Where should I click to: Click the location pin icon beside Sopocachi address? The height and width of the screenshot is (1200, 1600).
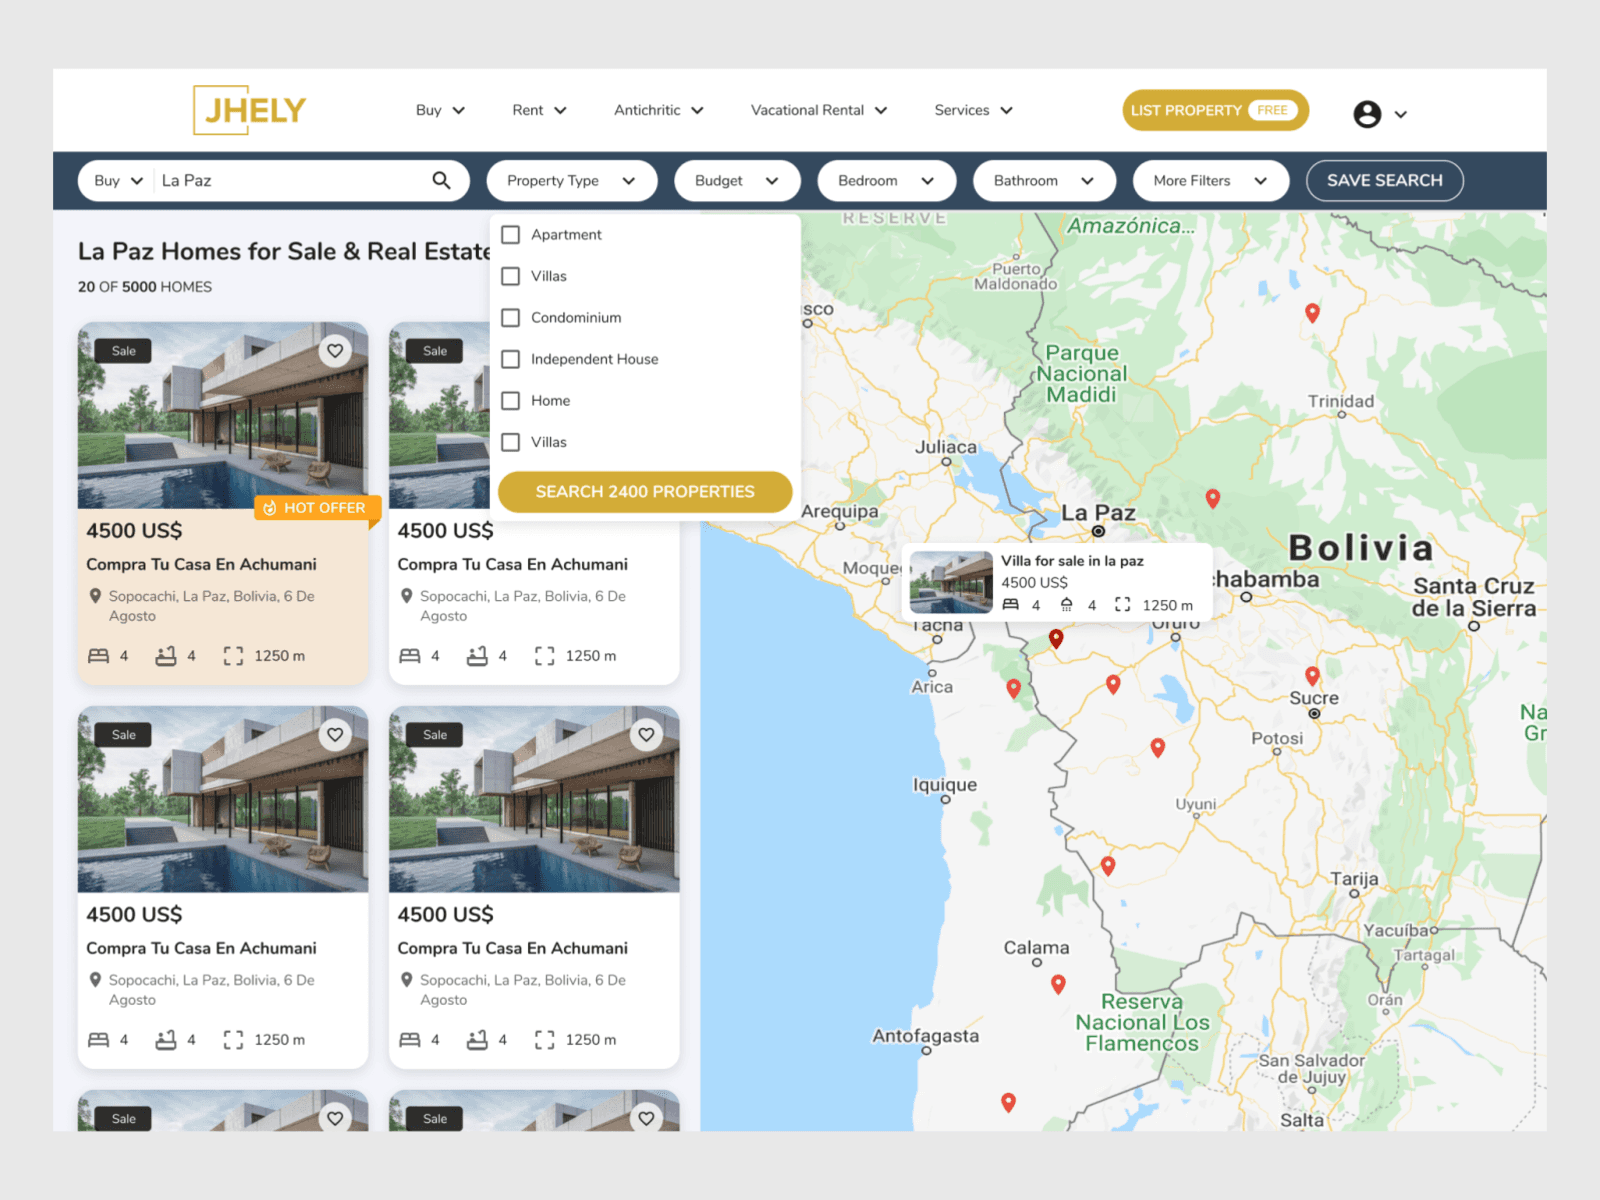pos(95,595)
